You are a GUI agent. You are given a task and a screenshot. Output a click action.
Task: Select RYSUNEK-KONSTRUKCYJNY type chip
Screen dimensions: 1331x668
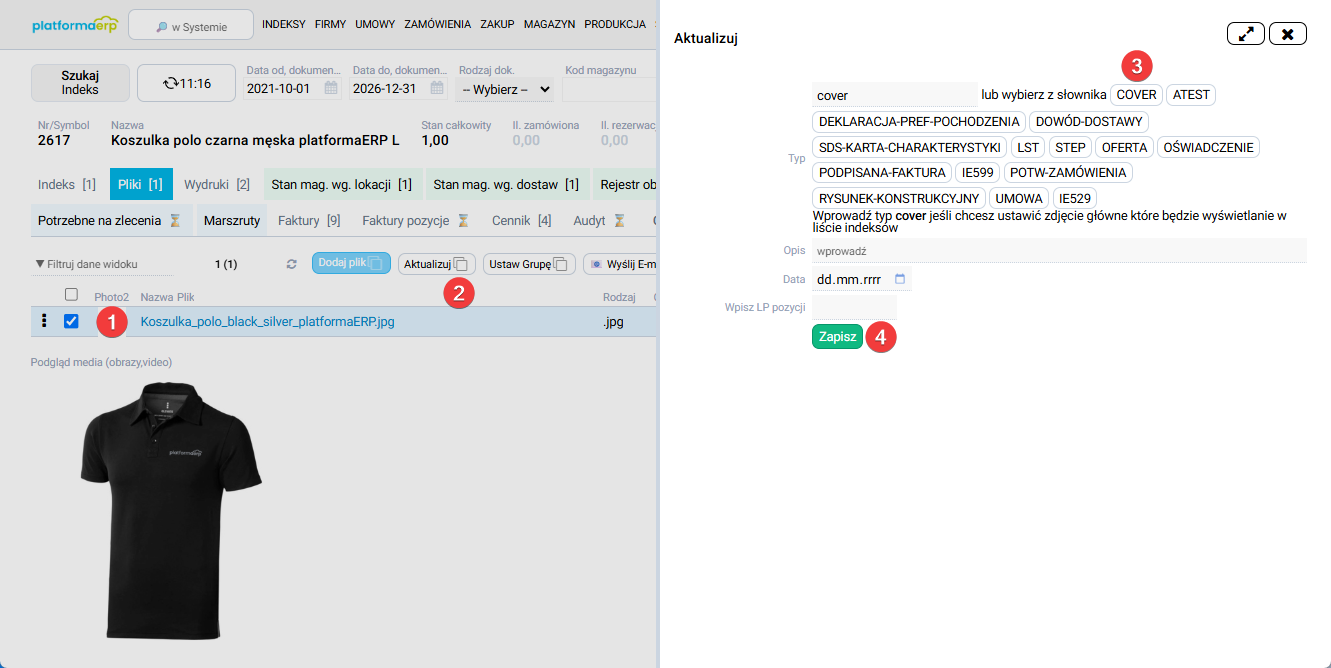click(x=899, y=198)
